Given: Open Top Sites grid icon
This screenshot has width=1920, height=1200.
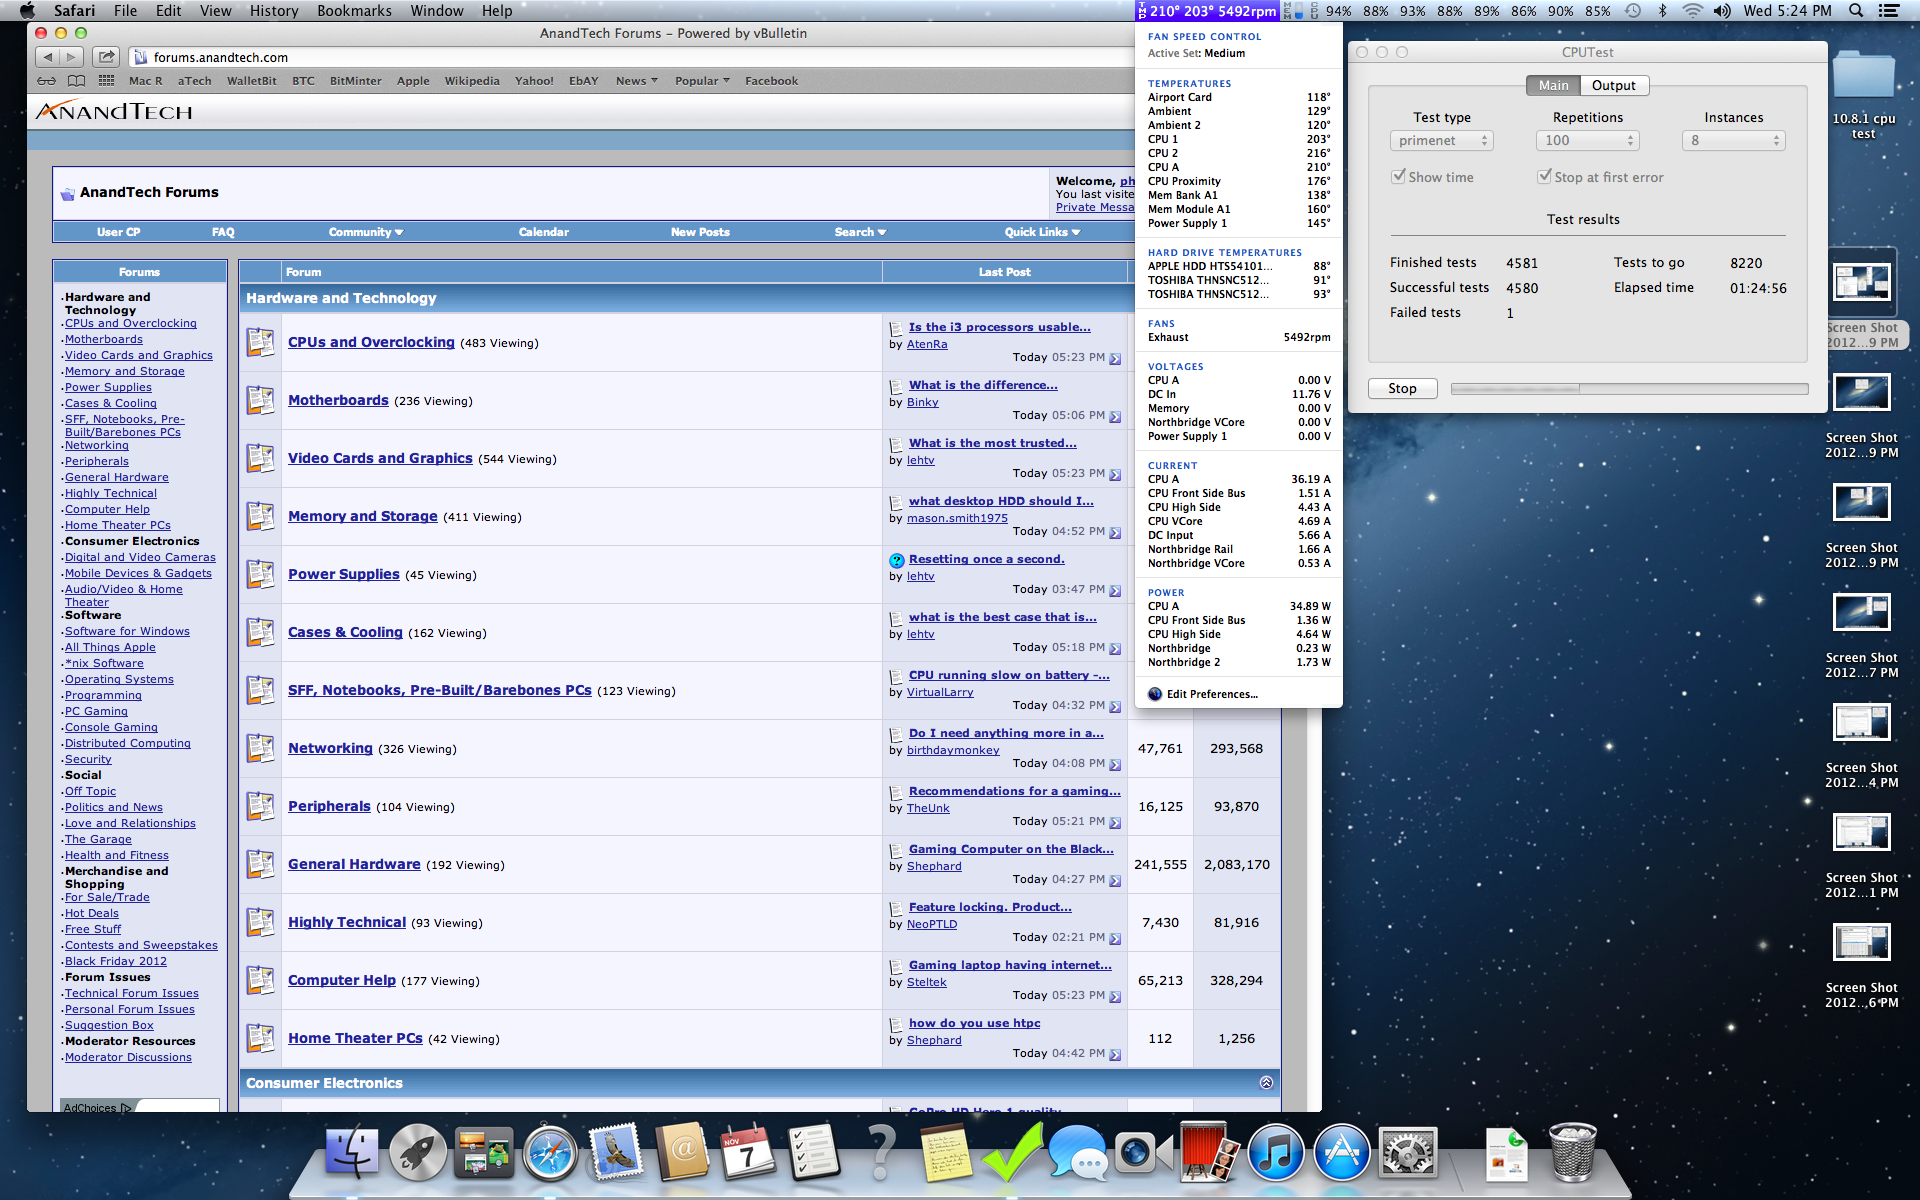Looking at the screenshot, I should 106,81.
